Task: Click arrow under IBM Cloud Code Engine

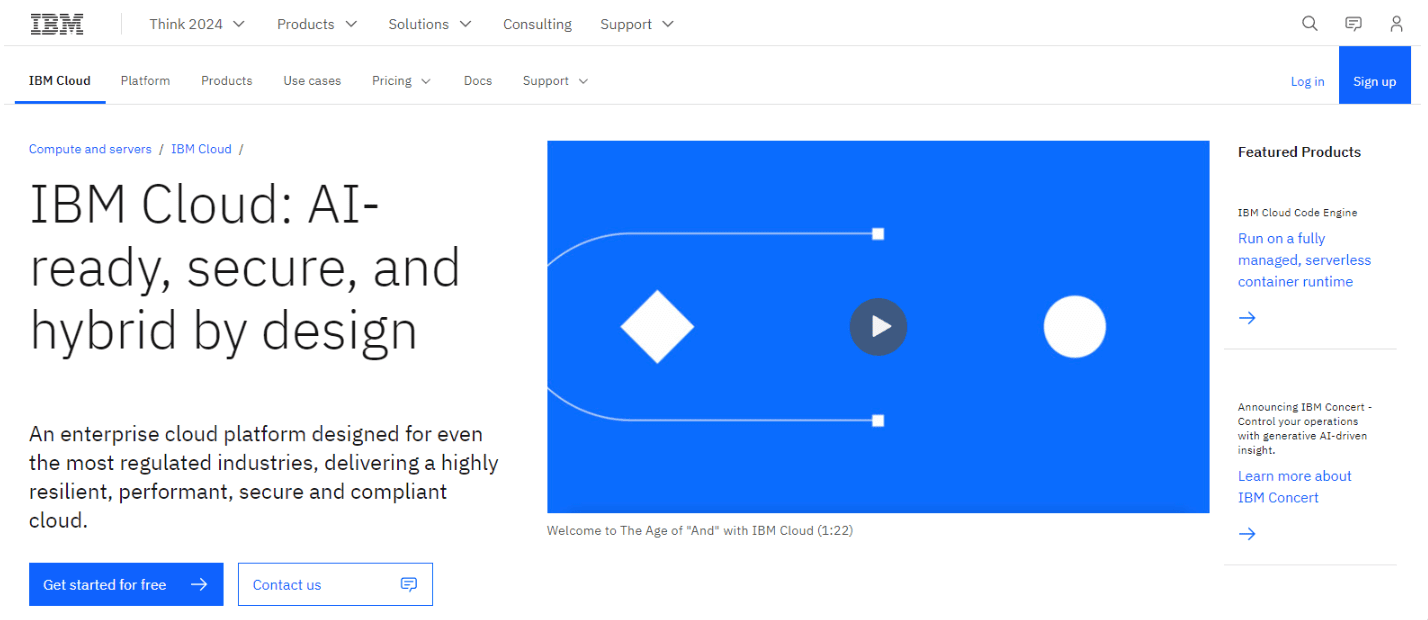Action: click(1247, 318)
